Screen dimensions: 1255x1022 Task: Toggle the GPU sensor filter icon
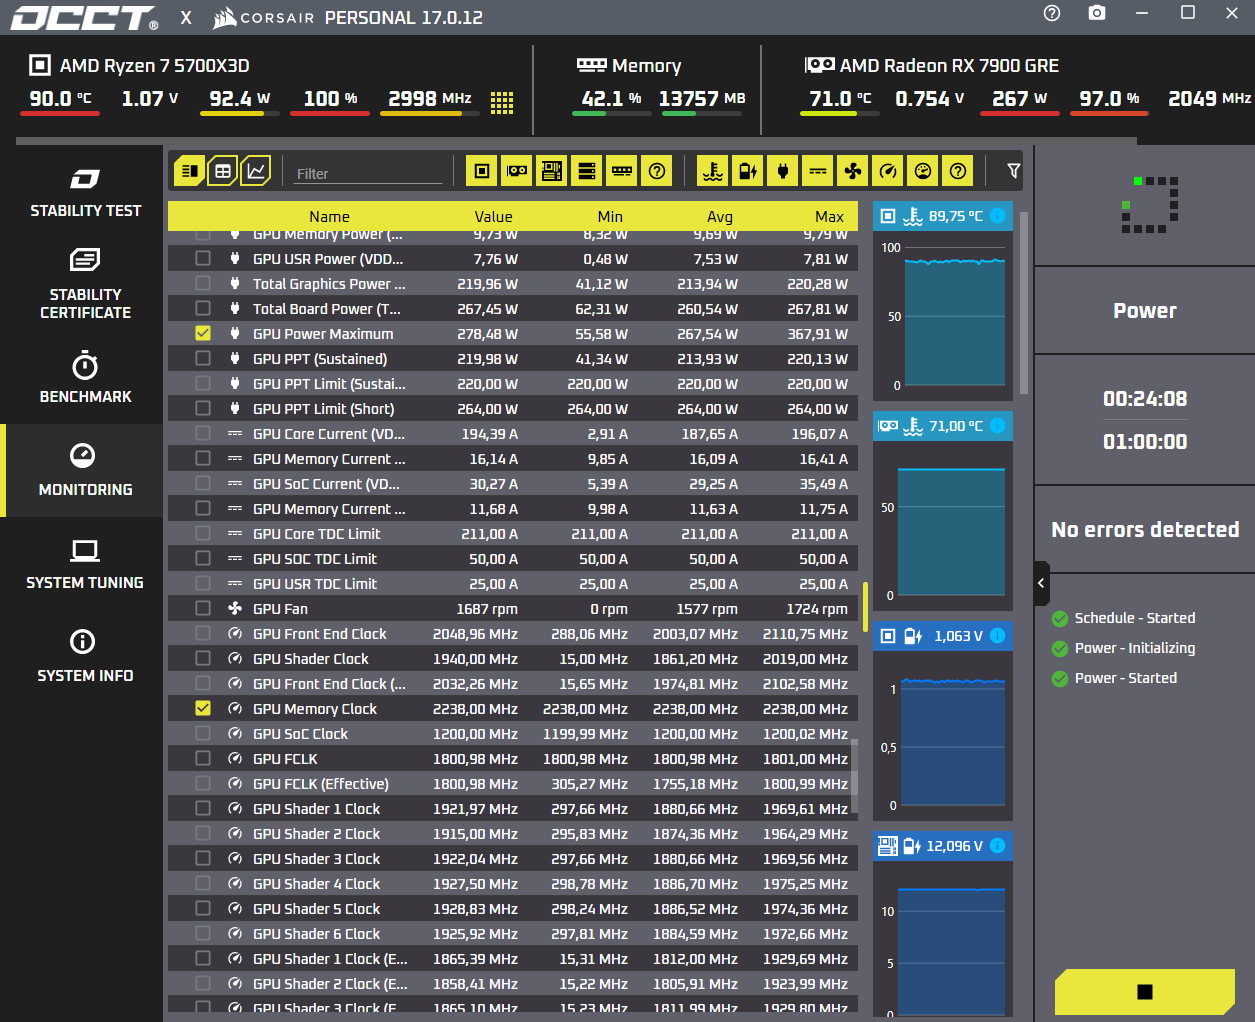click(x=517, y=171)
